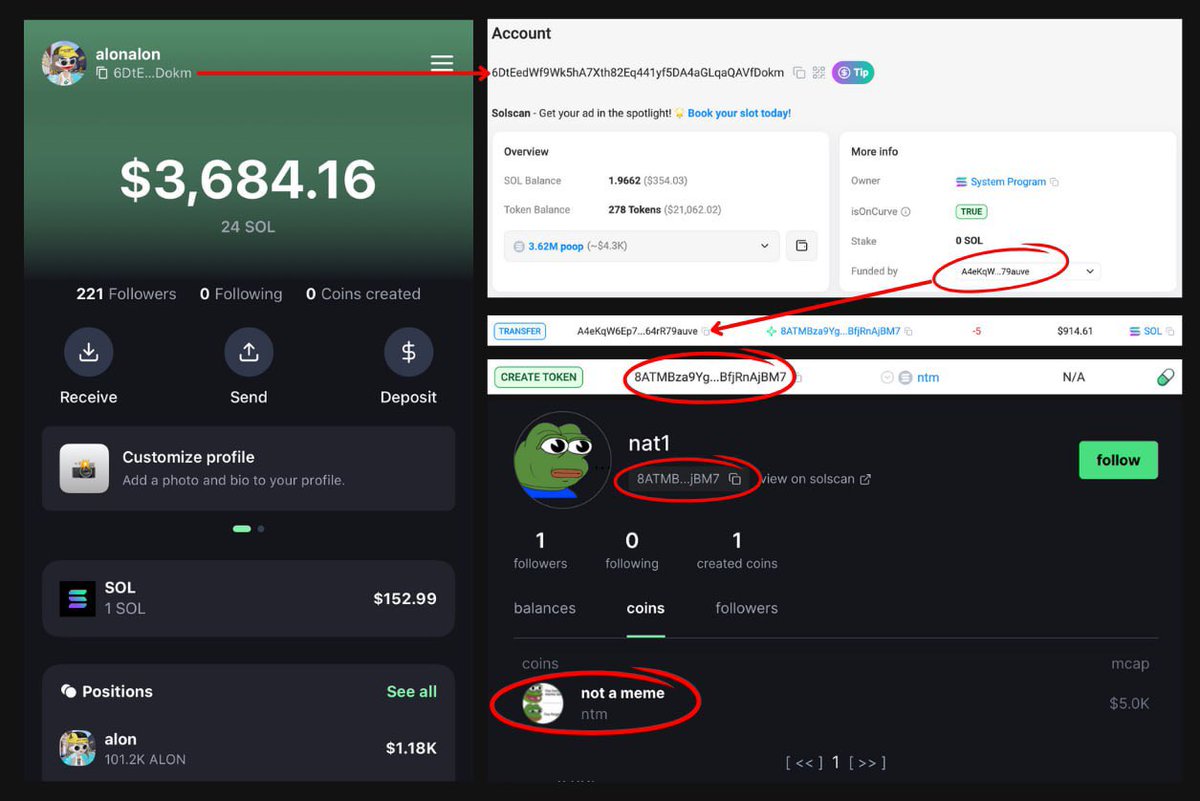Screen dimensions: 1200x801
Task: Click Book your slot today link
Action: pos(739,113)
